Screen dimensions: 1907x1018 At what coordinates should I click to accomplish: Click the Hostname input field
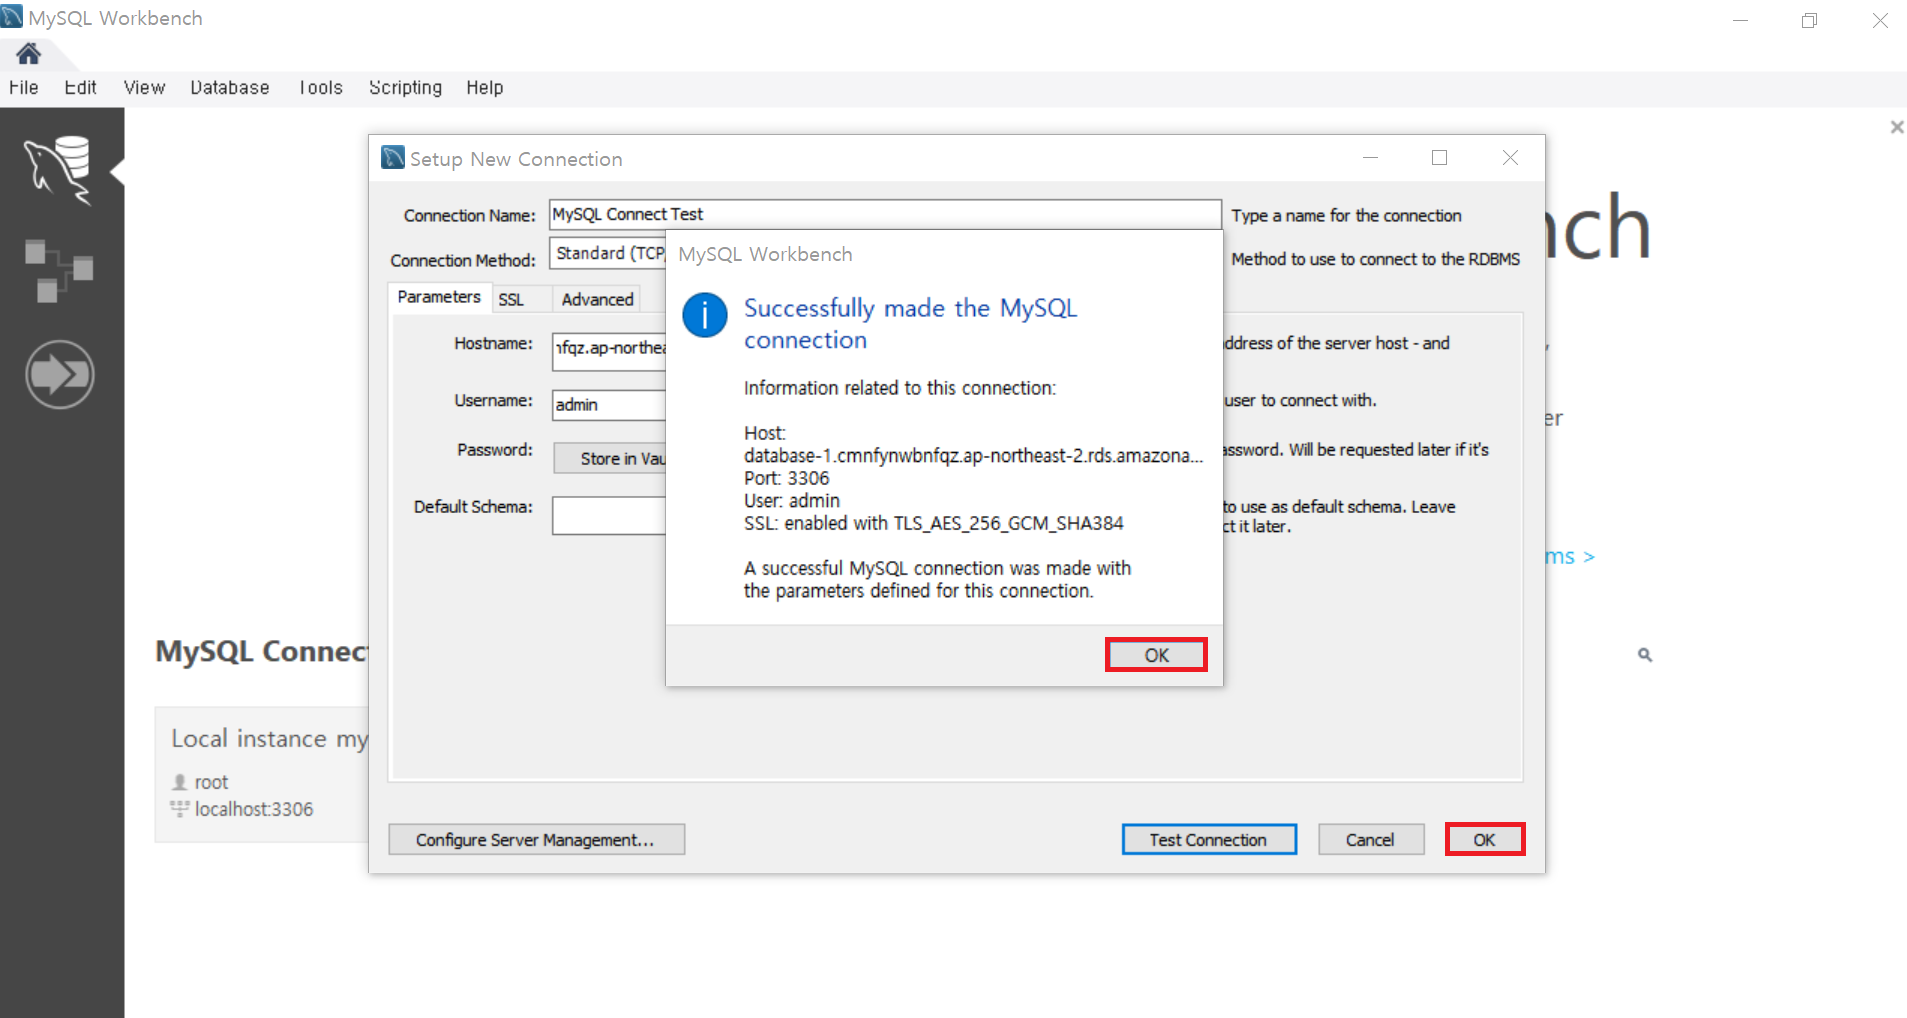(x=609, y=351)
